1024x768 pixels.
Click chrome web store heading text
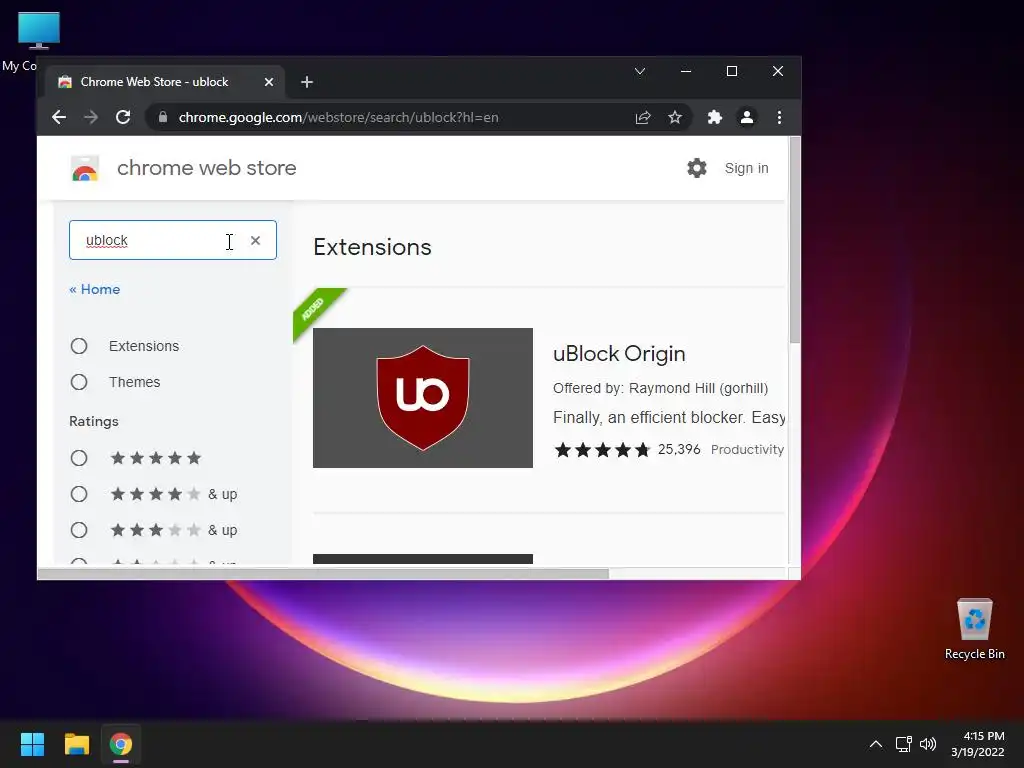206,168
